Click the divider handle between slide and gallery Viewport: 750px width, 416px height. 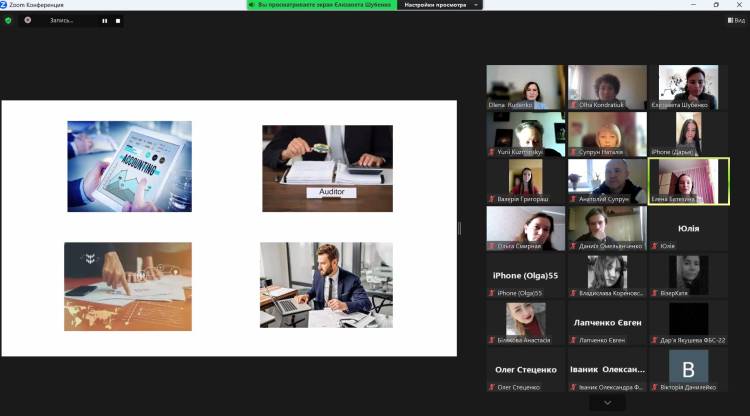coord(459,228)
